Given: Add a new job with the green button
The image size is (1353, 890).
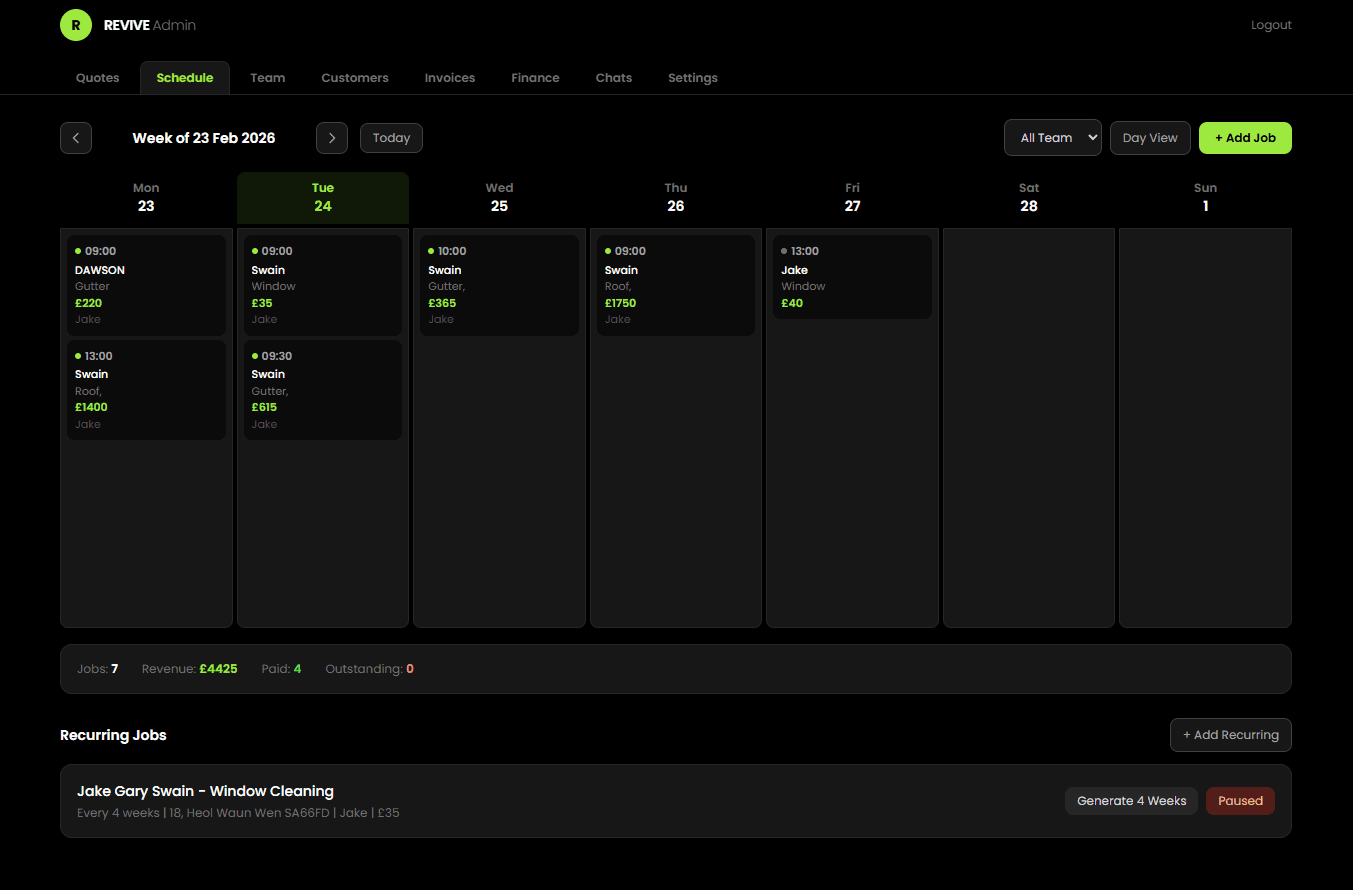Looking at the screenshot, I should click(x=1245, y=137).
